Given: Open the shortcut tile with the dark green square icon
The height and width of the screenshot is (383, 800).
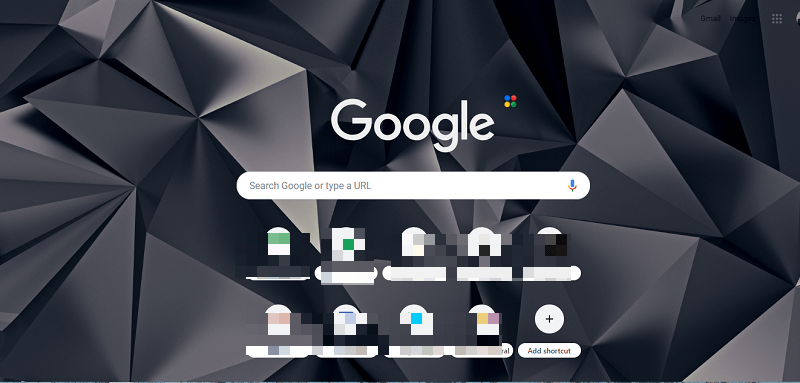Looking at the screenshot, I should pyautogui.click(x=347, y=253).
